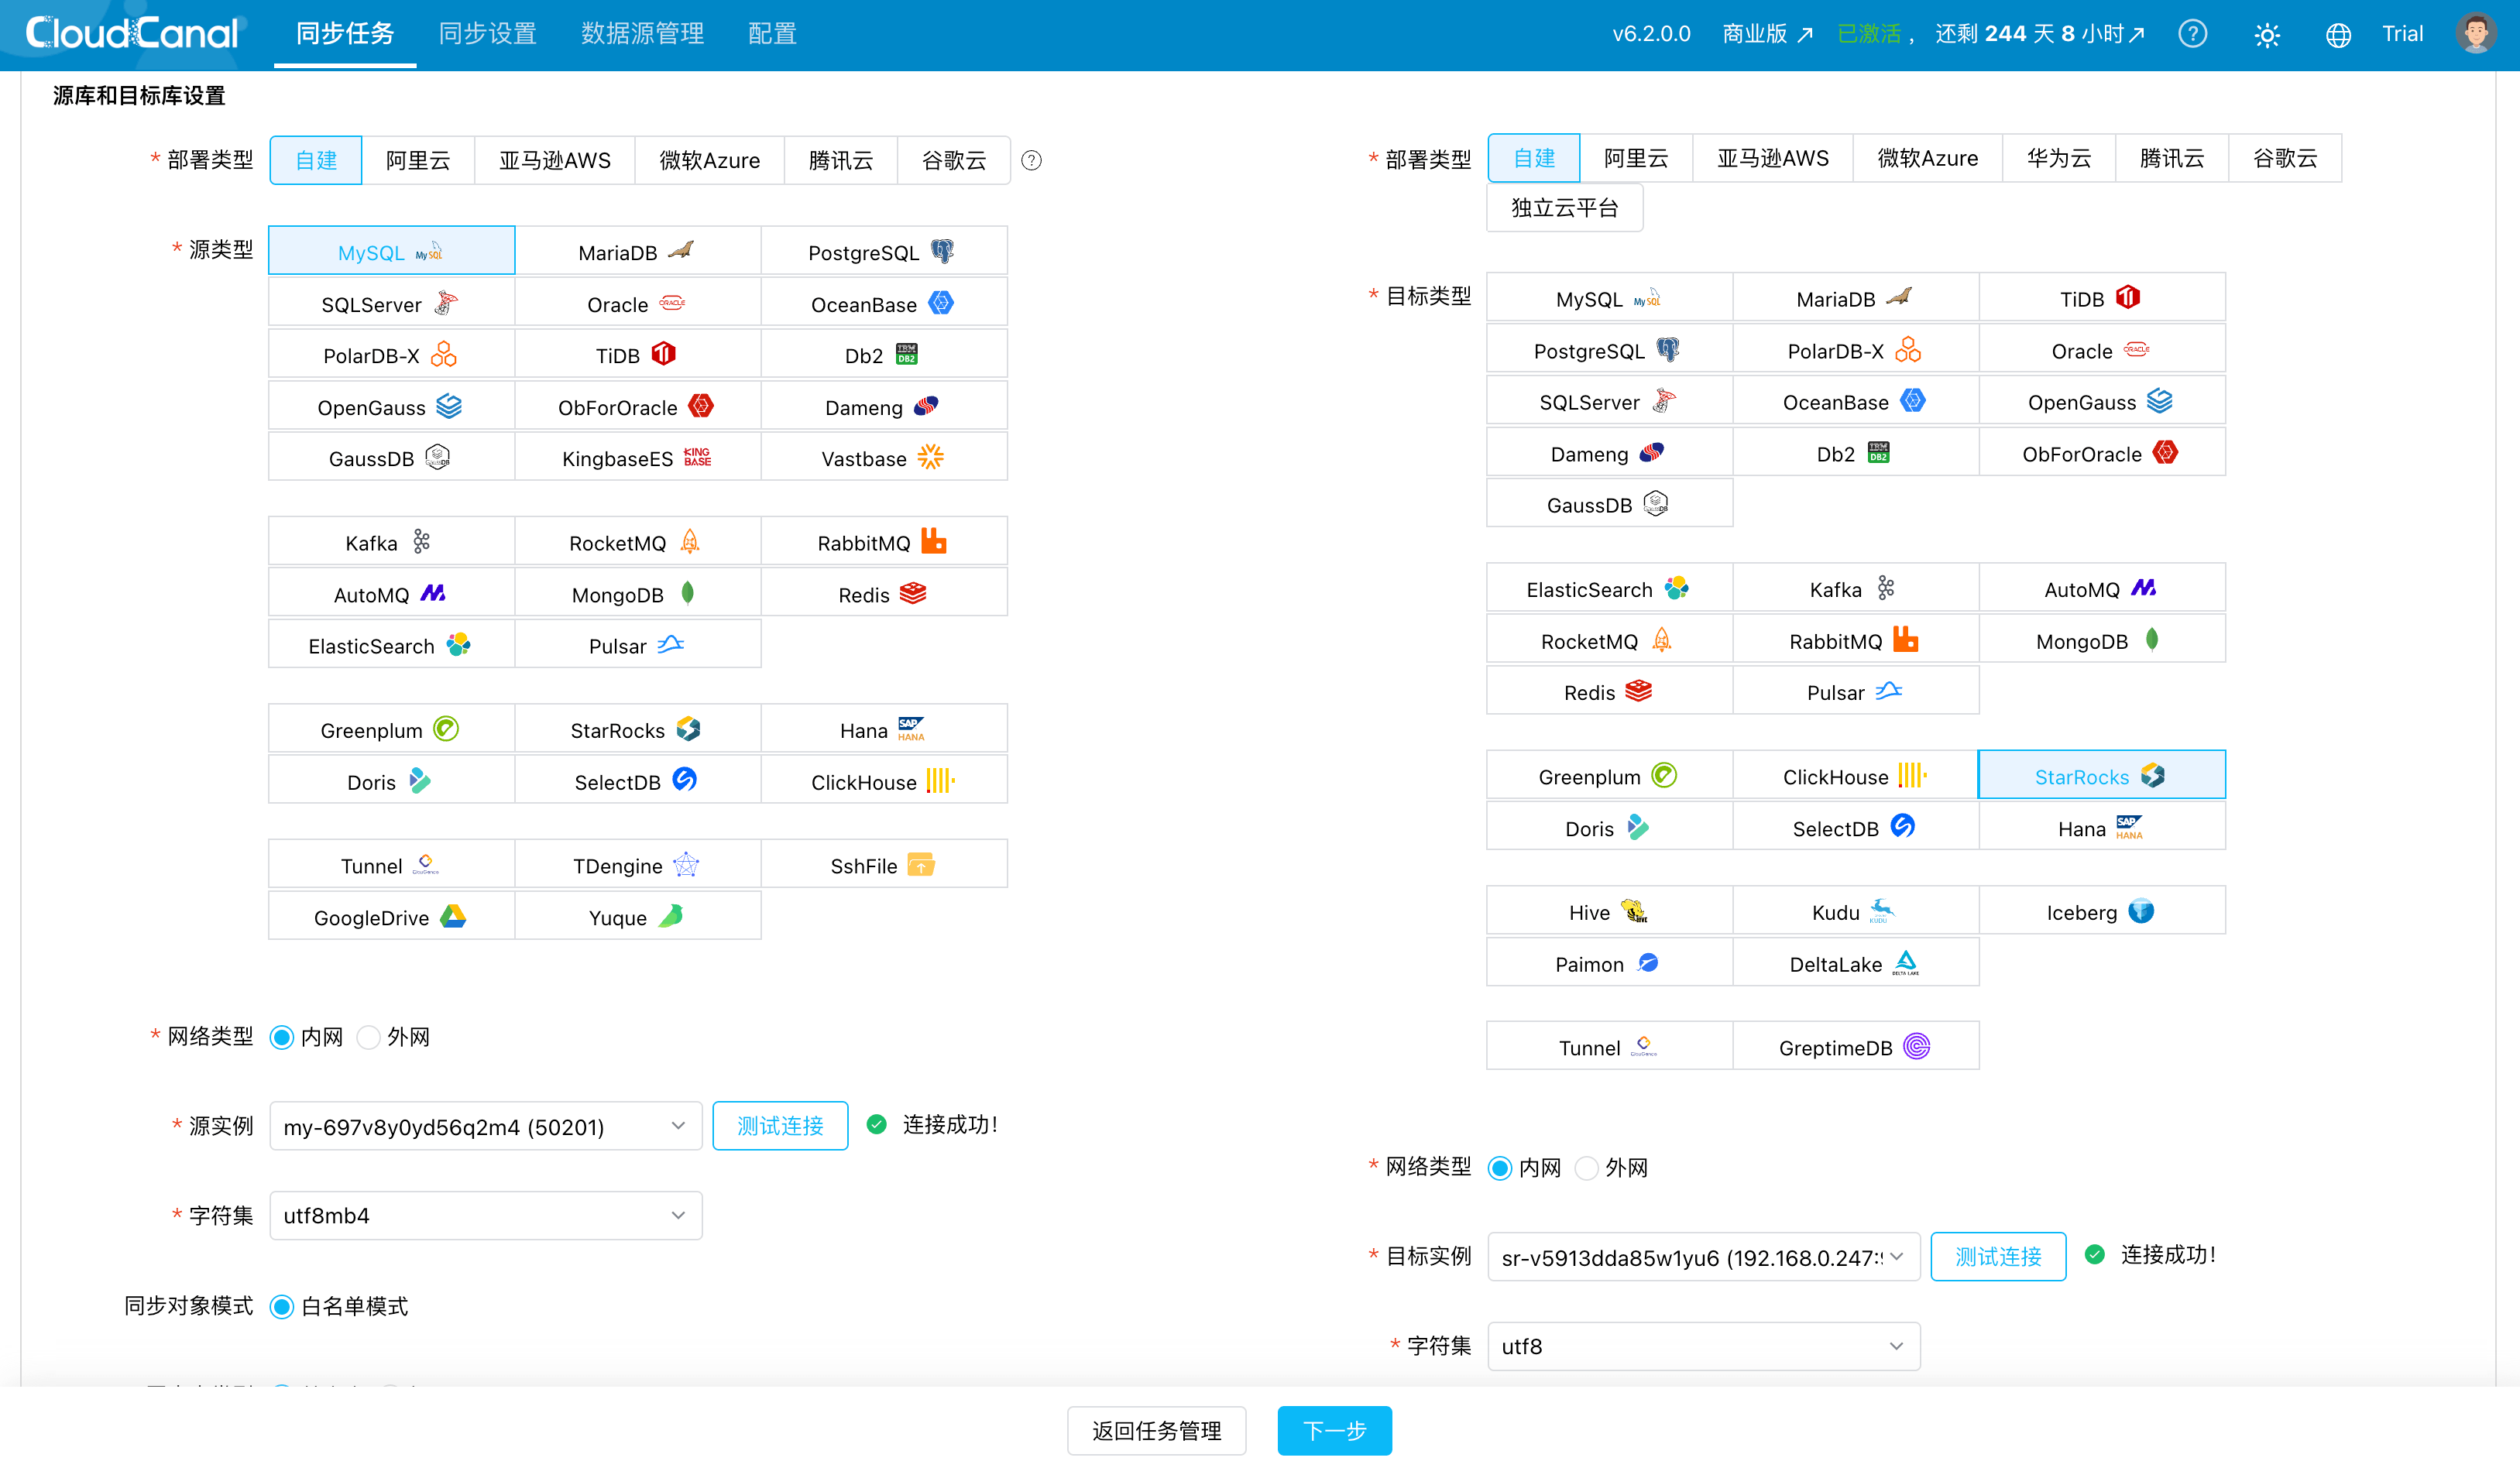Select Redis as source type
This screenshot has height=1468, width=2520.
[x=884, y=594]
